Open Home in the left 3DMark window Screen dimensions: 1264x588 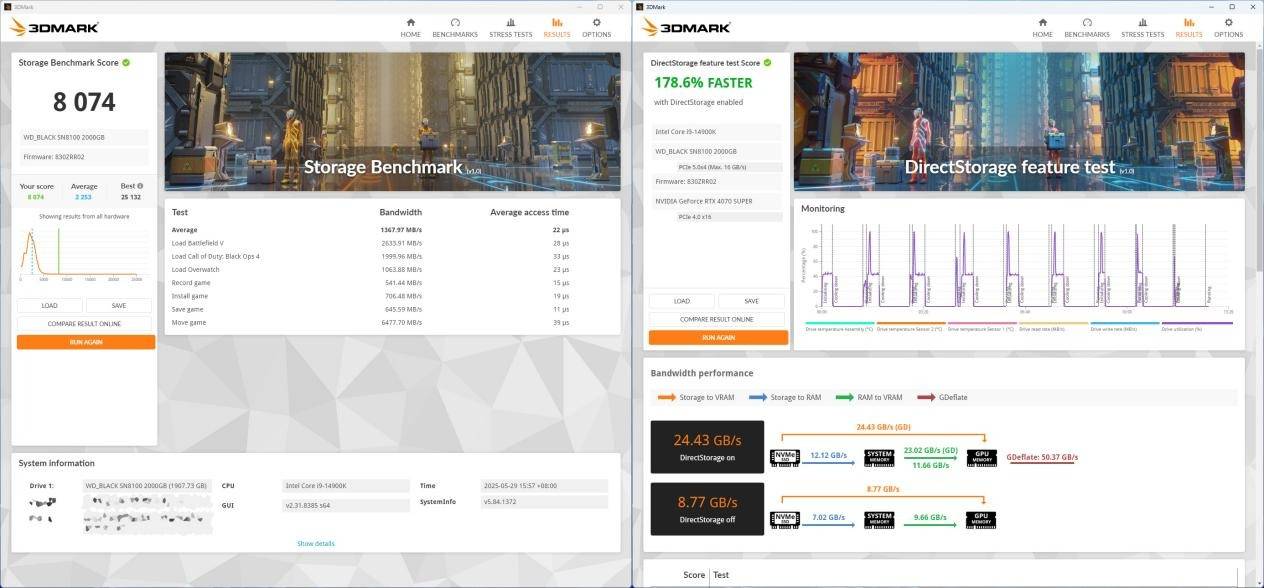point(410,27)
